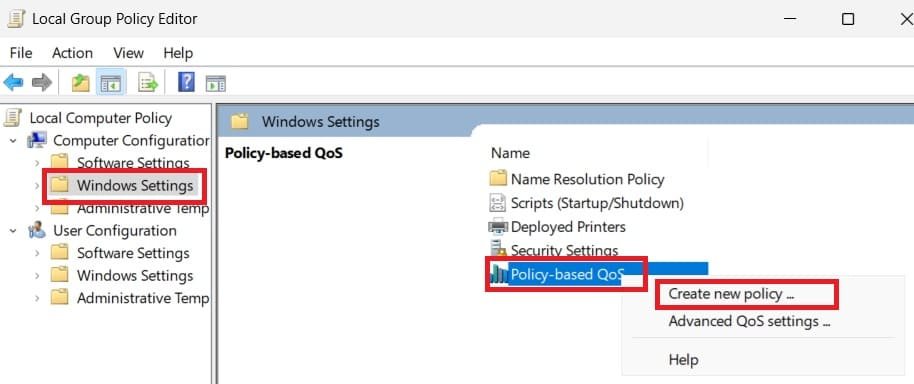Screen dimensions: 914x384
Task: Click the Scripts (Startup/Shutdown) icon
Action: coord(497,203)
